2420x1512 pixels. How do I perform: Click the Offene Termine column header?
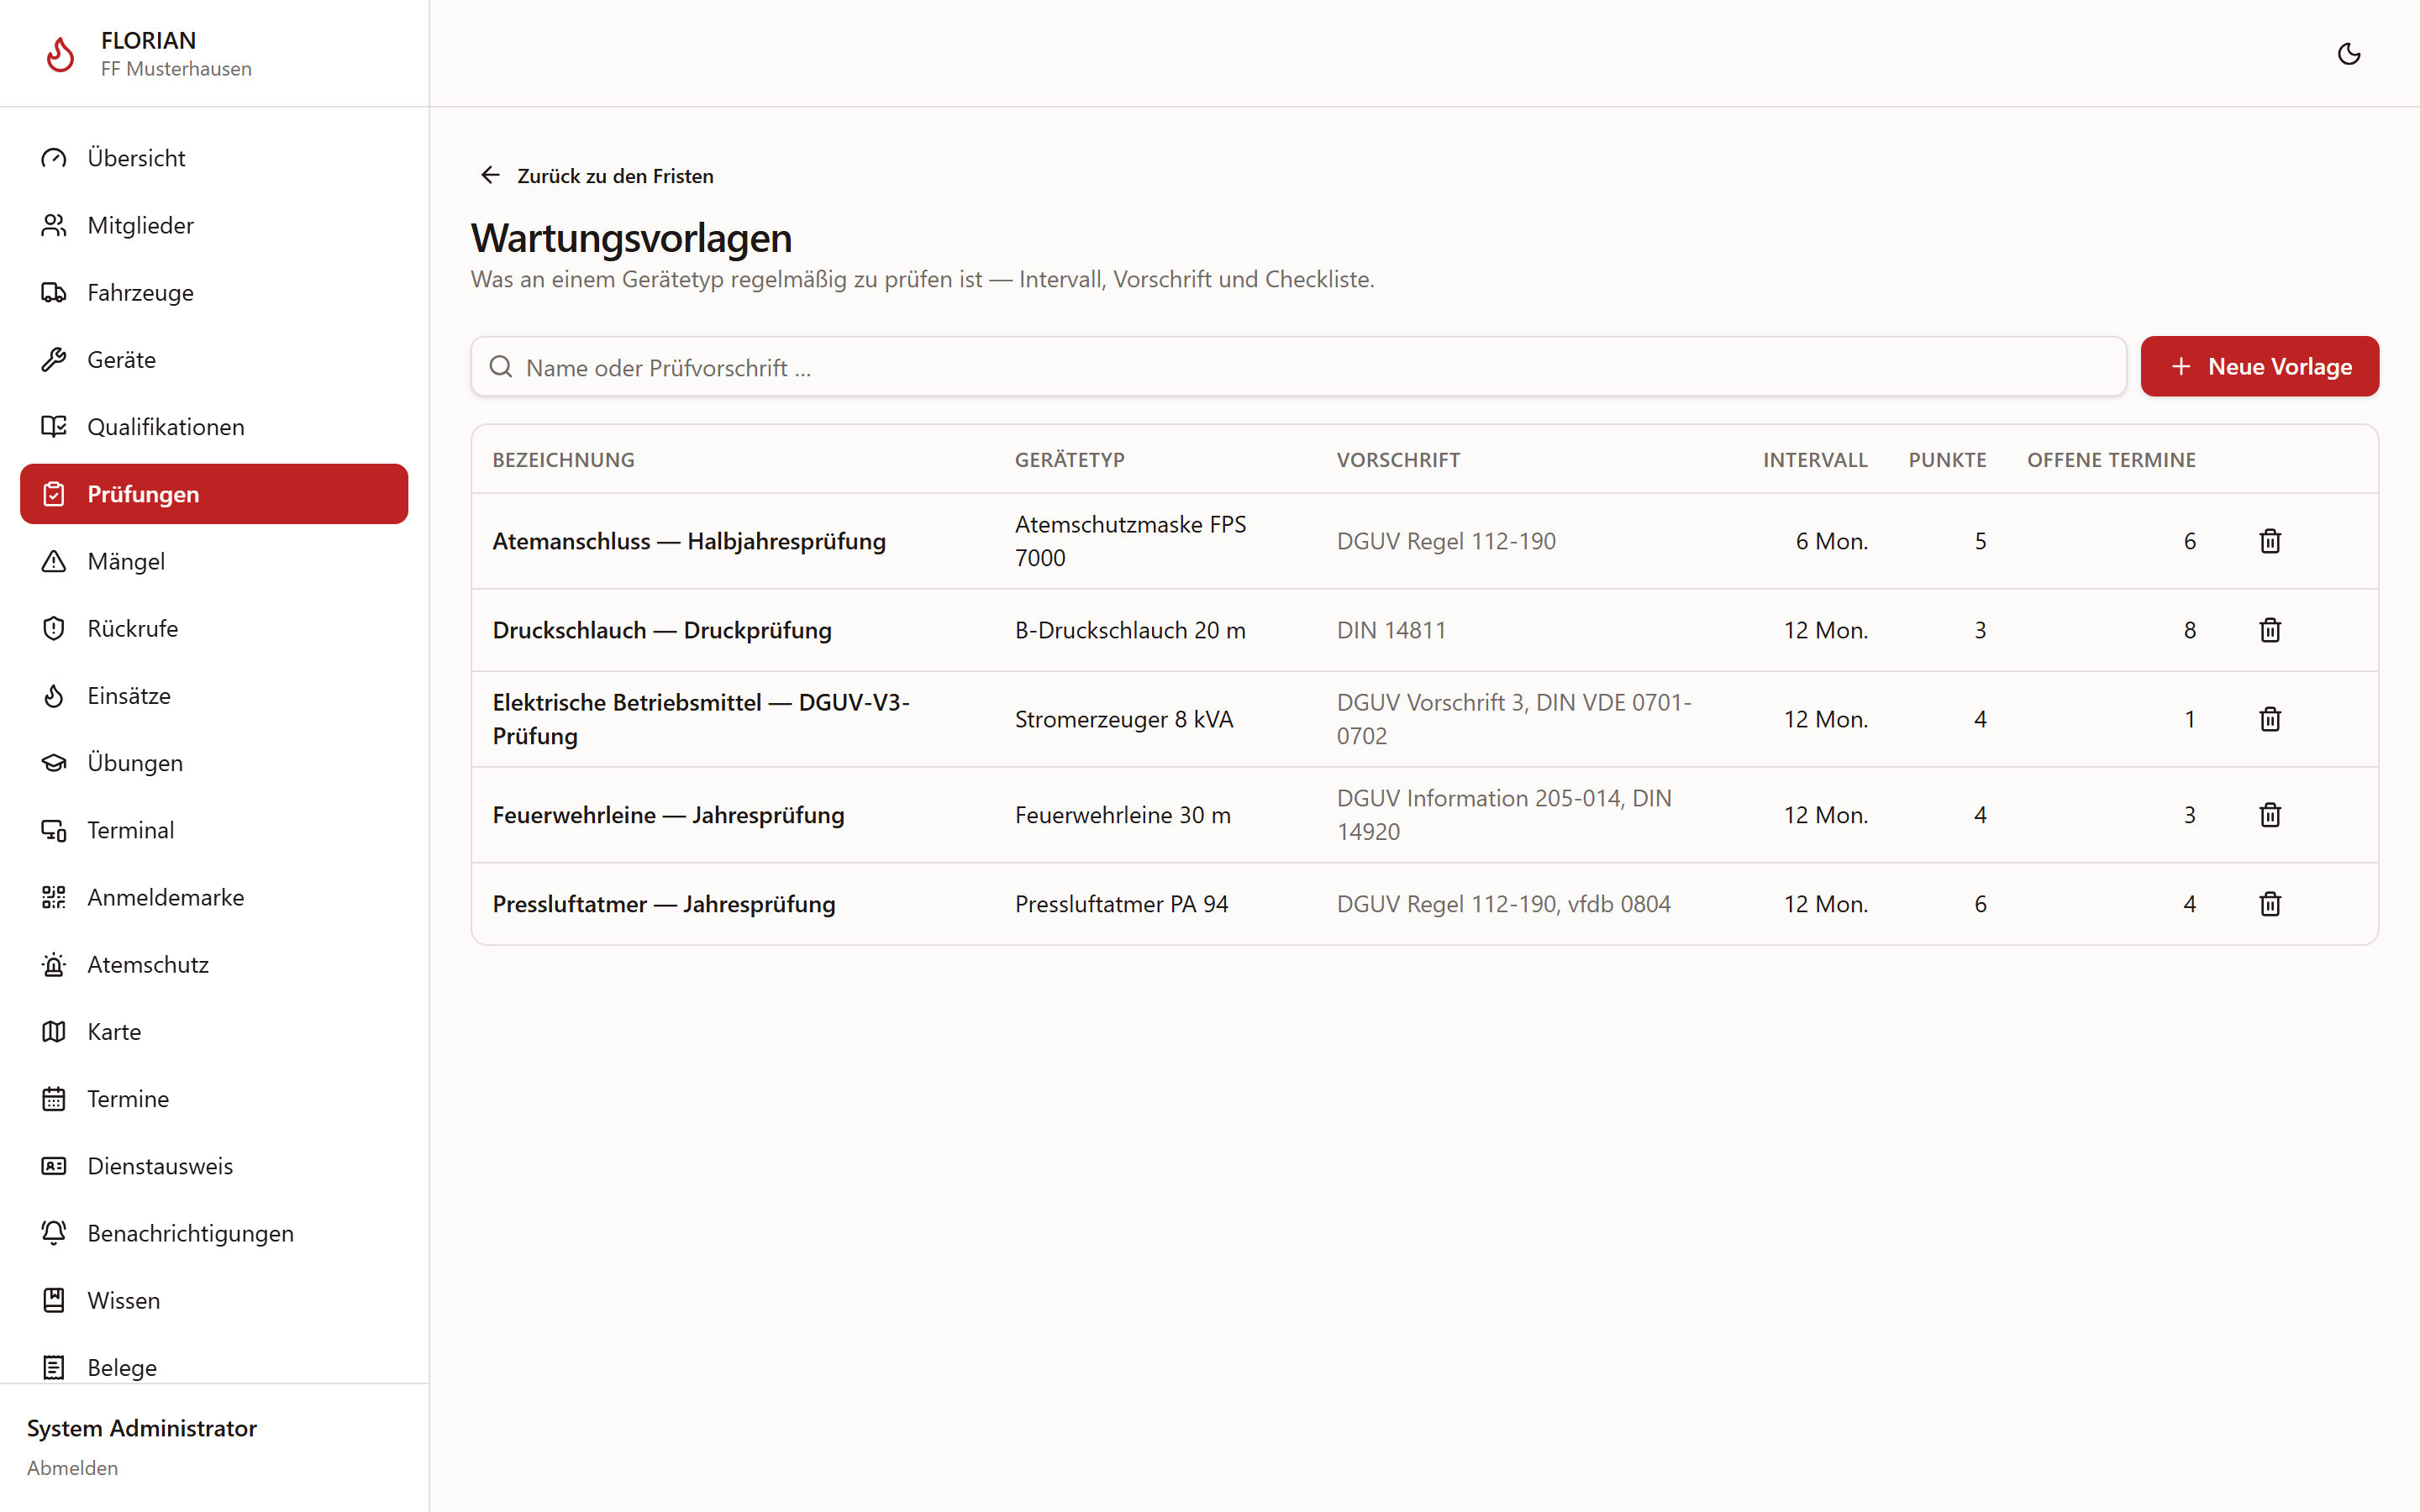[x=2111, y=460]
